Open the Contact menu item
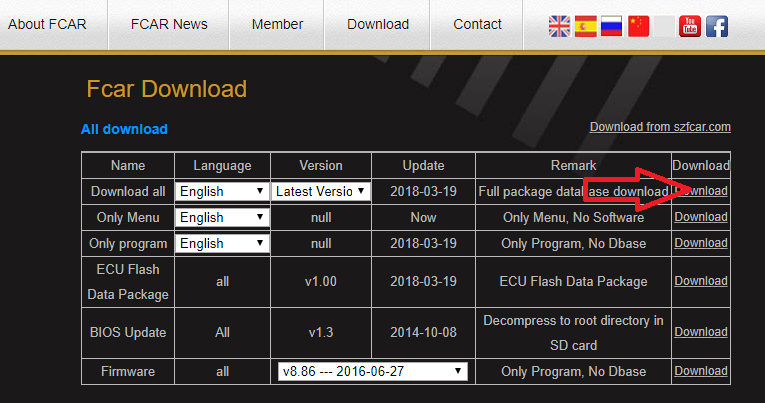765x403 pixels. (477, 24)
